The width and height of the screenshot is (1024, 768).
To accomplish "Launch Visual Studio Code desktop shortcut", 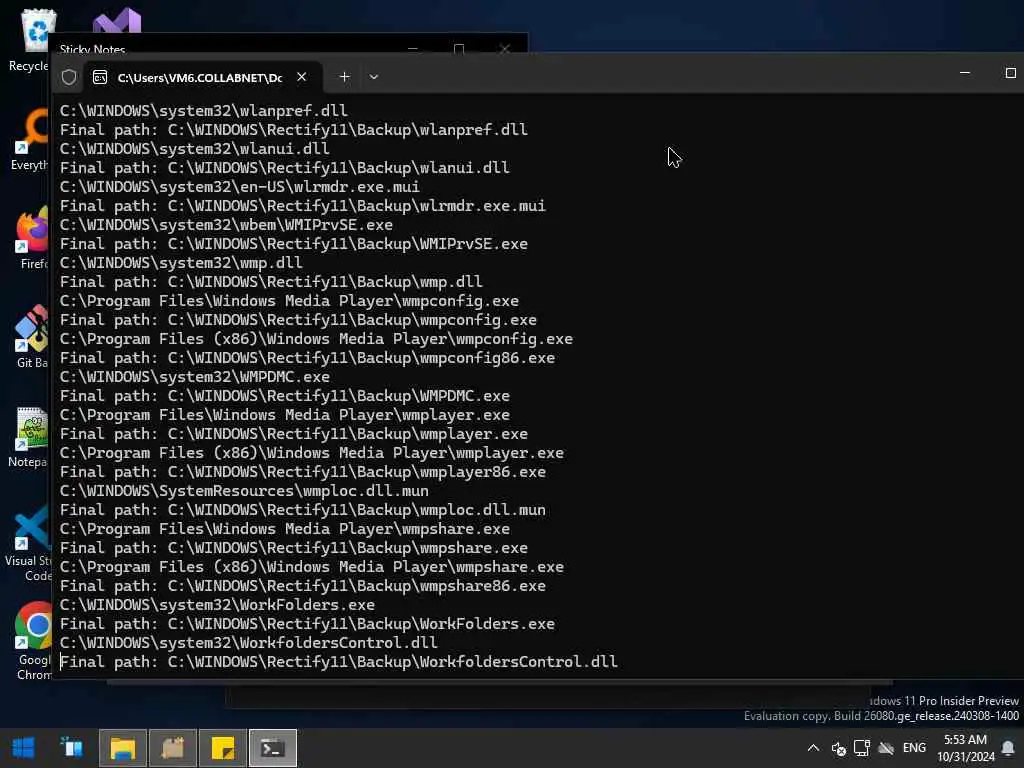I will (x=27, y=543).
